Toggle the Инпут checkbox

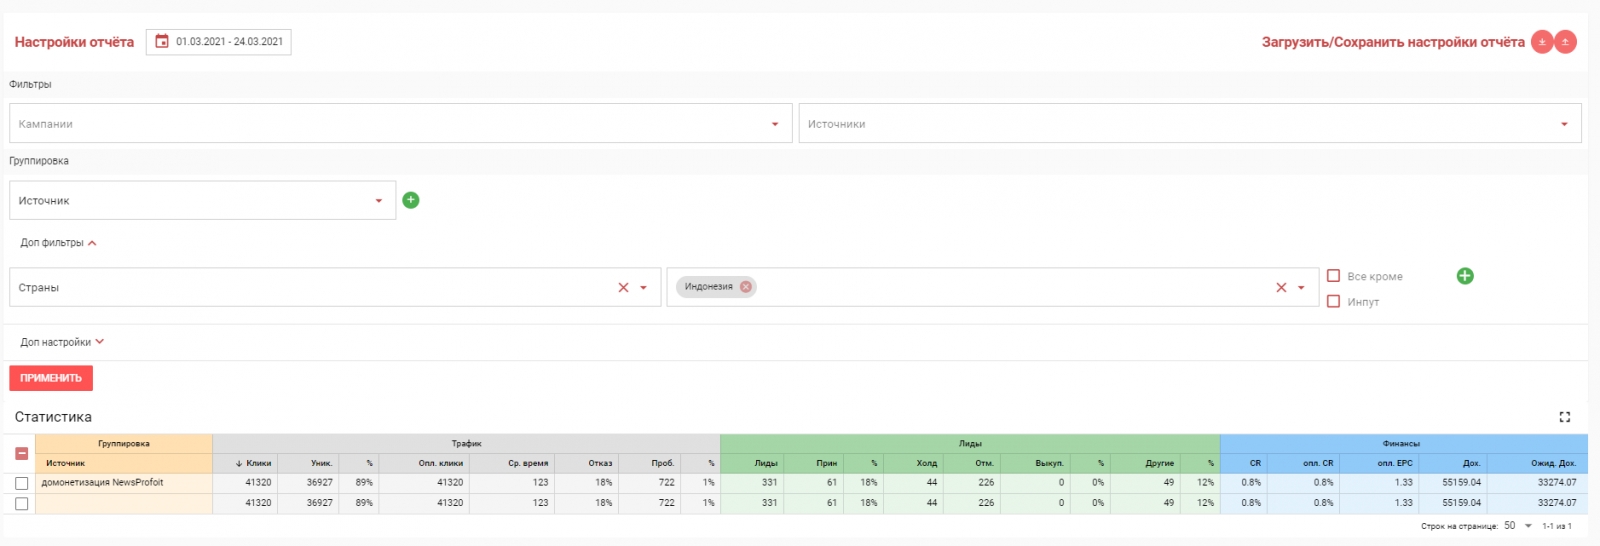(1333, 301)
